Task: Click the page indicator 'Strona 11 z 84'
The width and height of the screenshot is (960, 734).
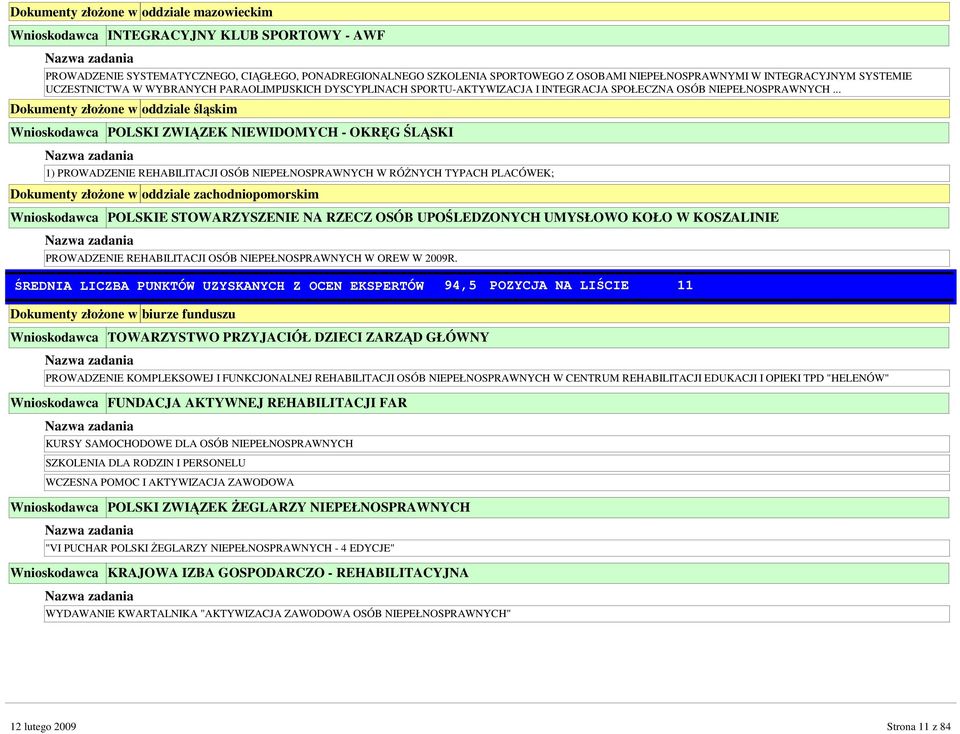Action: pyautogui.click(x=918, y=727)
